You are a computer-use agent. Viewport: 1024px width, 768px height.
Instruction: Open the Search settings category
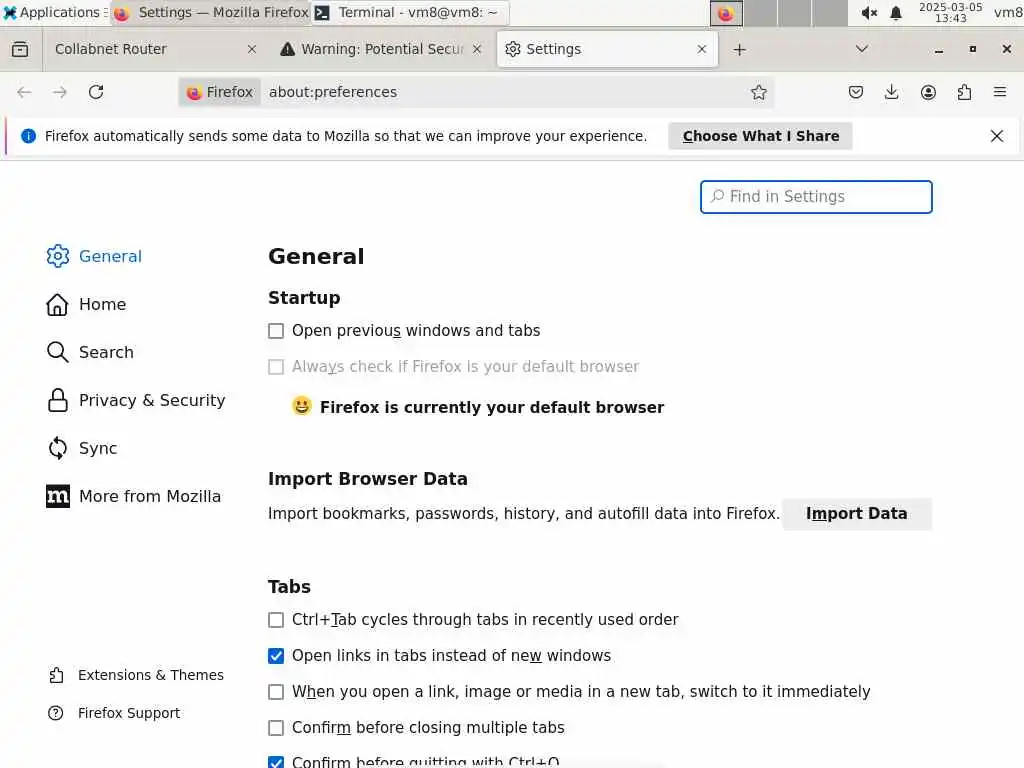tap(89, 352)
